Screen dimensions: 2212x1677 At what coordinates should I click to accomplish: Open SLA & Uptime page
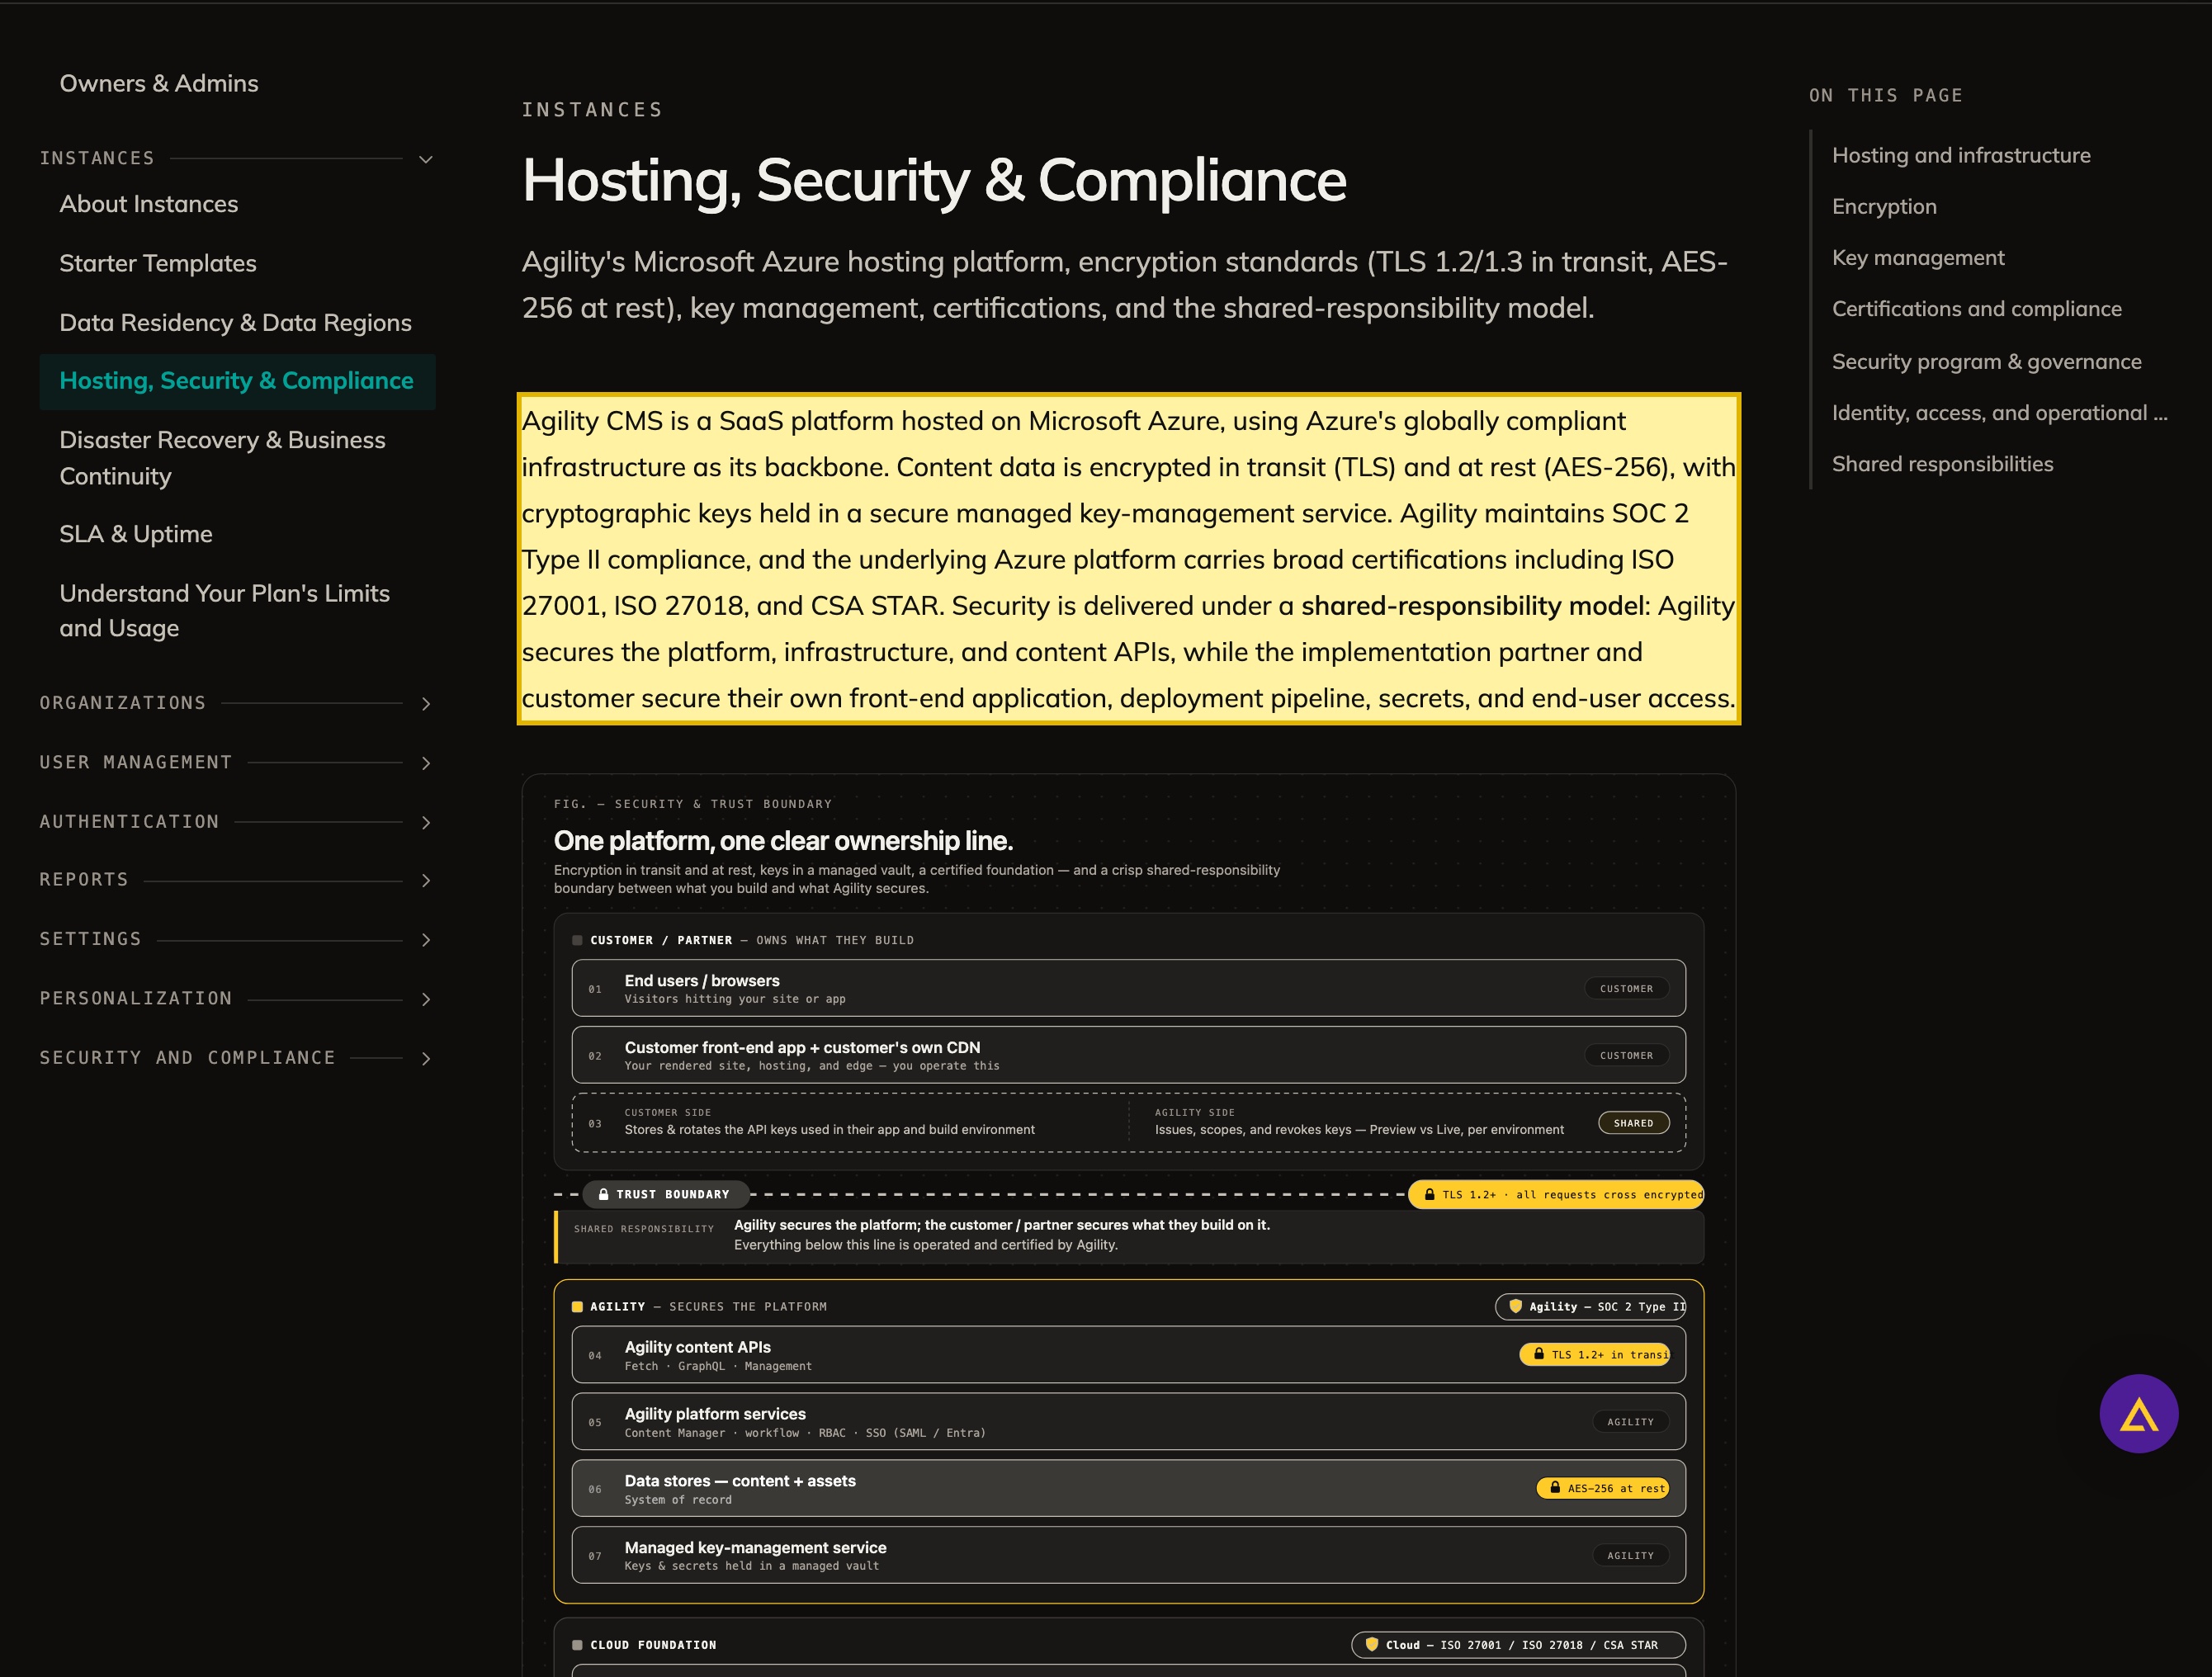(136, 534)
